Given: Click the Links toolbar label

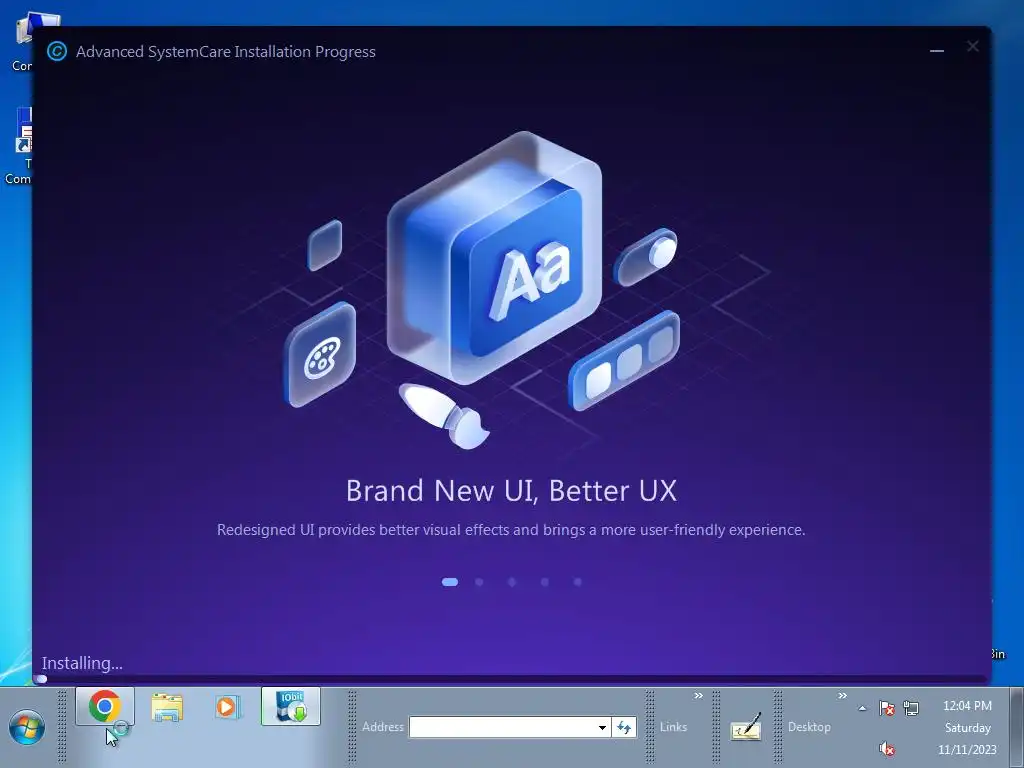Looking at the screenshot, I should coord(673,727).
